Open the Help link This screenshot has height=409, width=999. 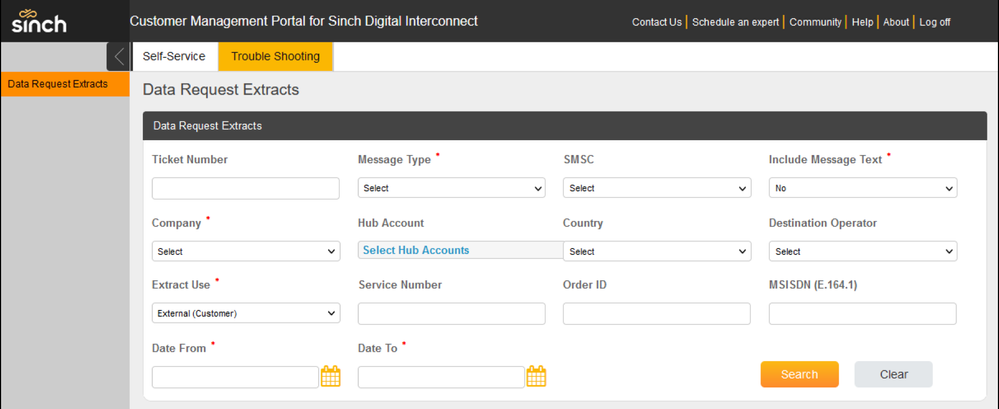point(862,22)
